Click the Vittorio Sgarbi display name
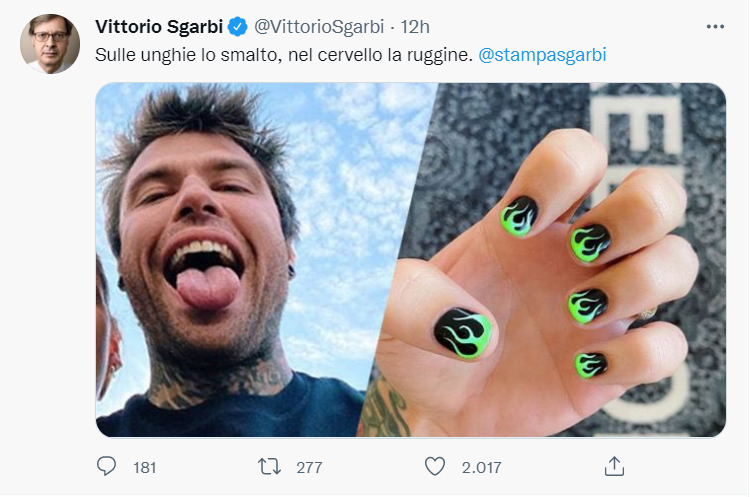Screen dimensions: 750x497 click(x=157, y=25)
